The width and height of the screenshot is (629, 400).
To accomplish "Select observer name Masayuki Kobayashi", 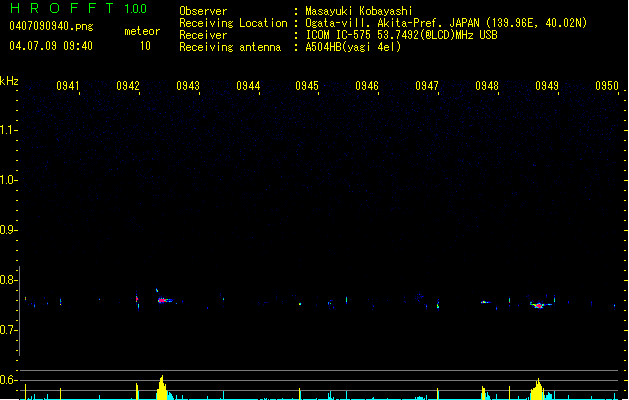I will tap(359, 11).
